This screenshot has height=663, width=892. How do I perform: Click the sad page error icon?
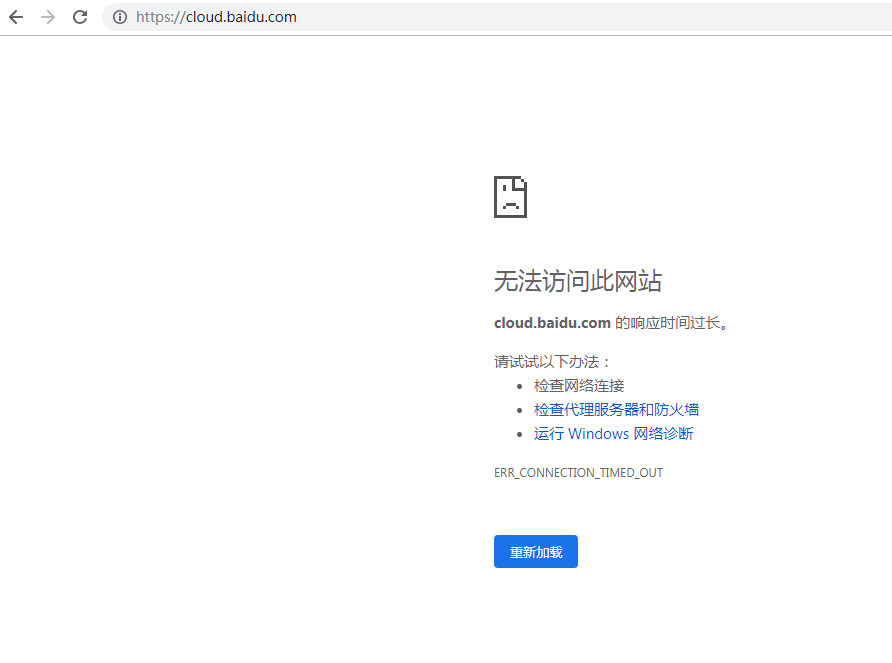point(510,197)
